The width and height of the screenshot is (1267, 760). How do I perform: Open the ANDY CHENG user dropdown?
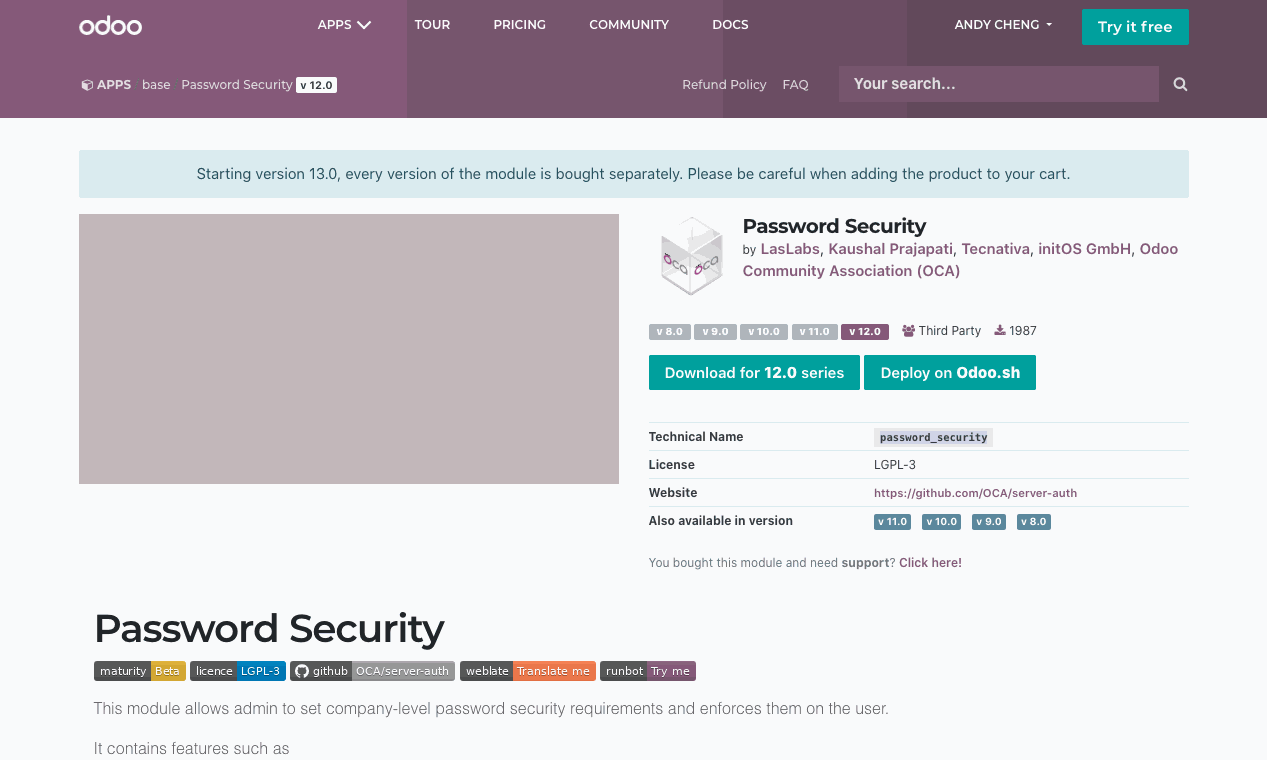(x=1003, y=25)
